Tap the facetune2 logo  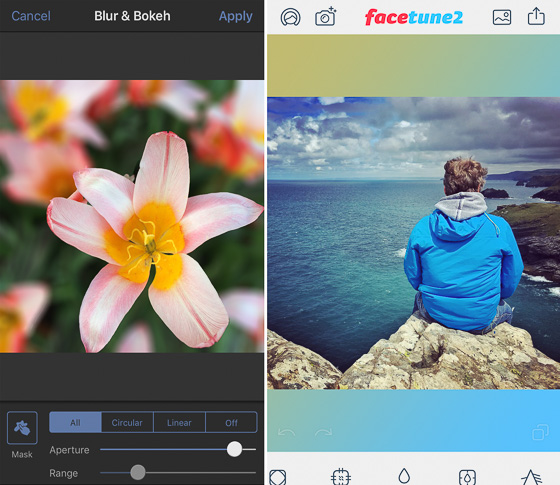point(414,17)
